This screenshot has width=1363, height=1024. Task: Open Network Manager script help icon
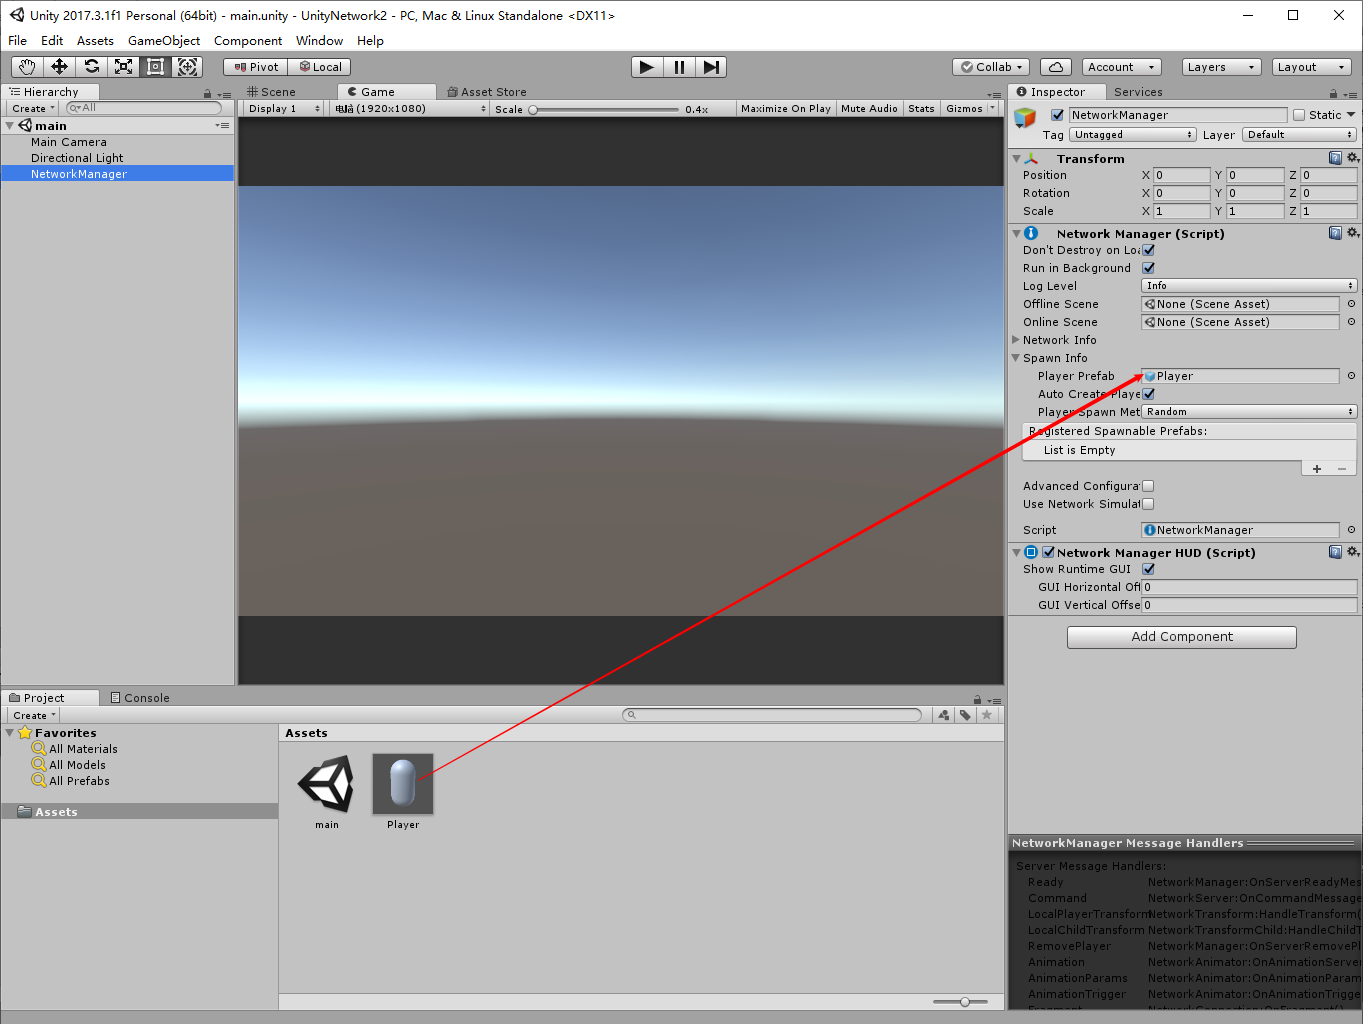tap(1335, 233)
